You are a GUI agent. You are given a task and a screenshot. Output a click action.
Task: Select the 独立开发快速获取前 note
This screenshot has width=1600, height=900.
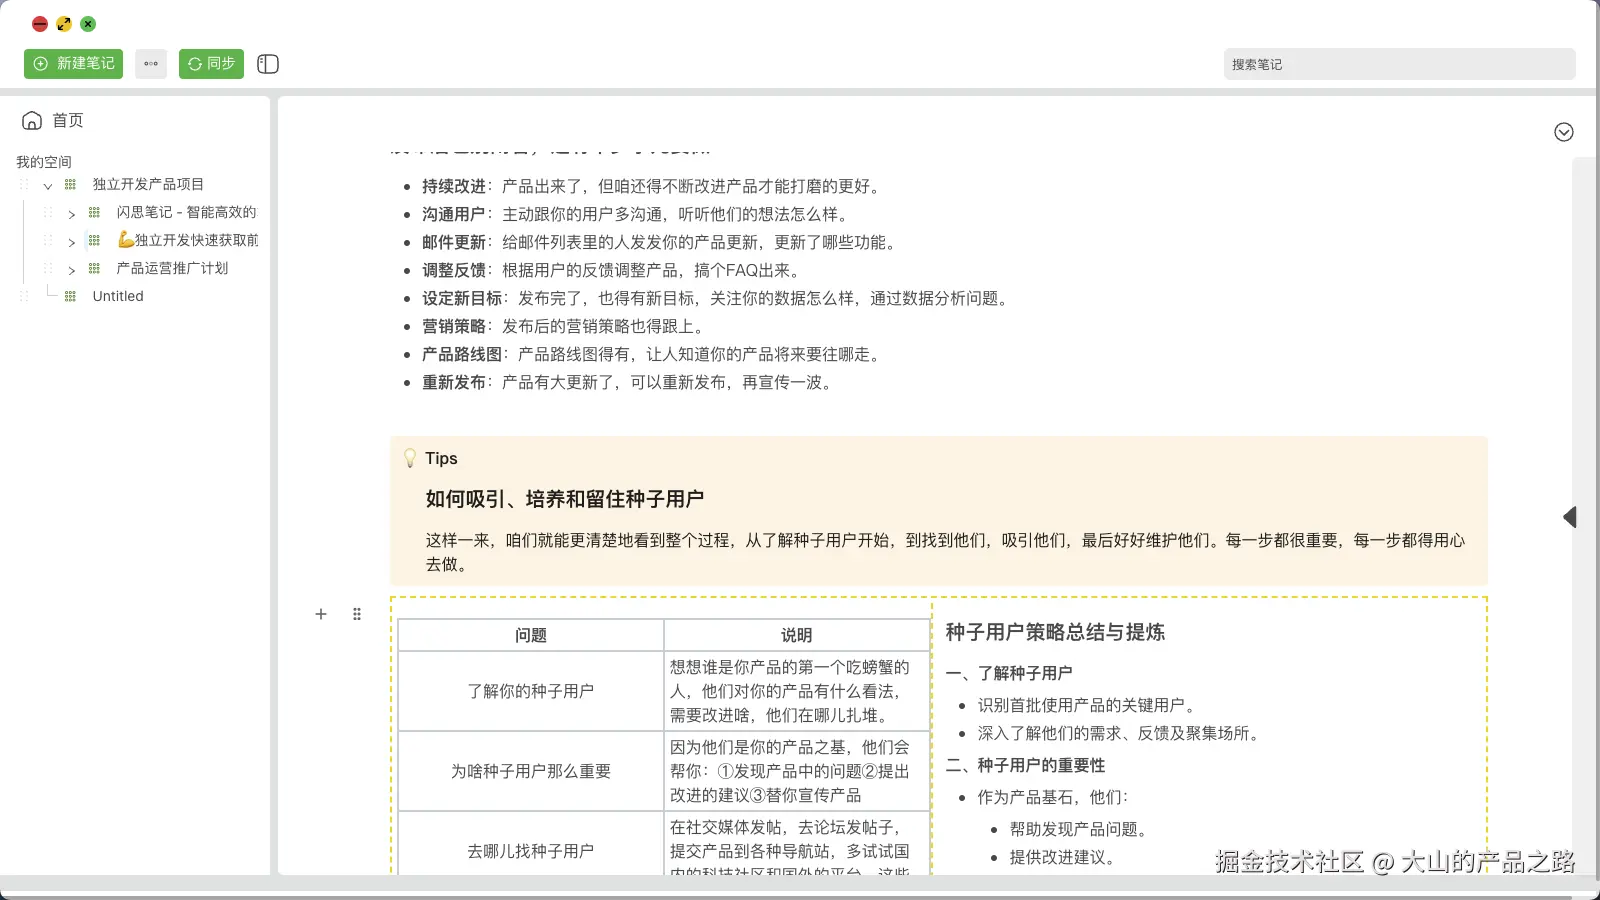coord(188,240)
